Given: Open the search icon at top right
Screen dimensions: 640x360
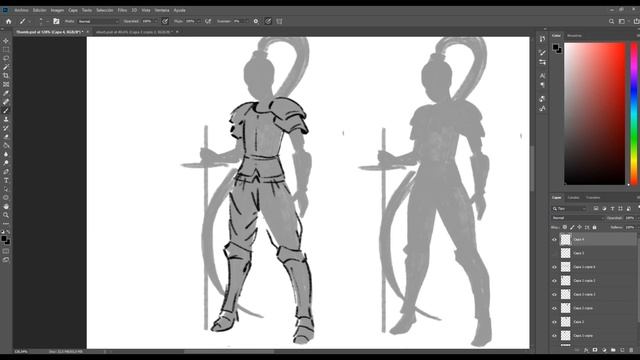Looking at the screenshot, I should click(x=611, y=21).
